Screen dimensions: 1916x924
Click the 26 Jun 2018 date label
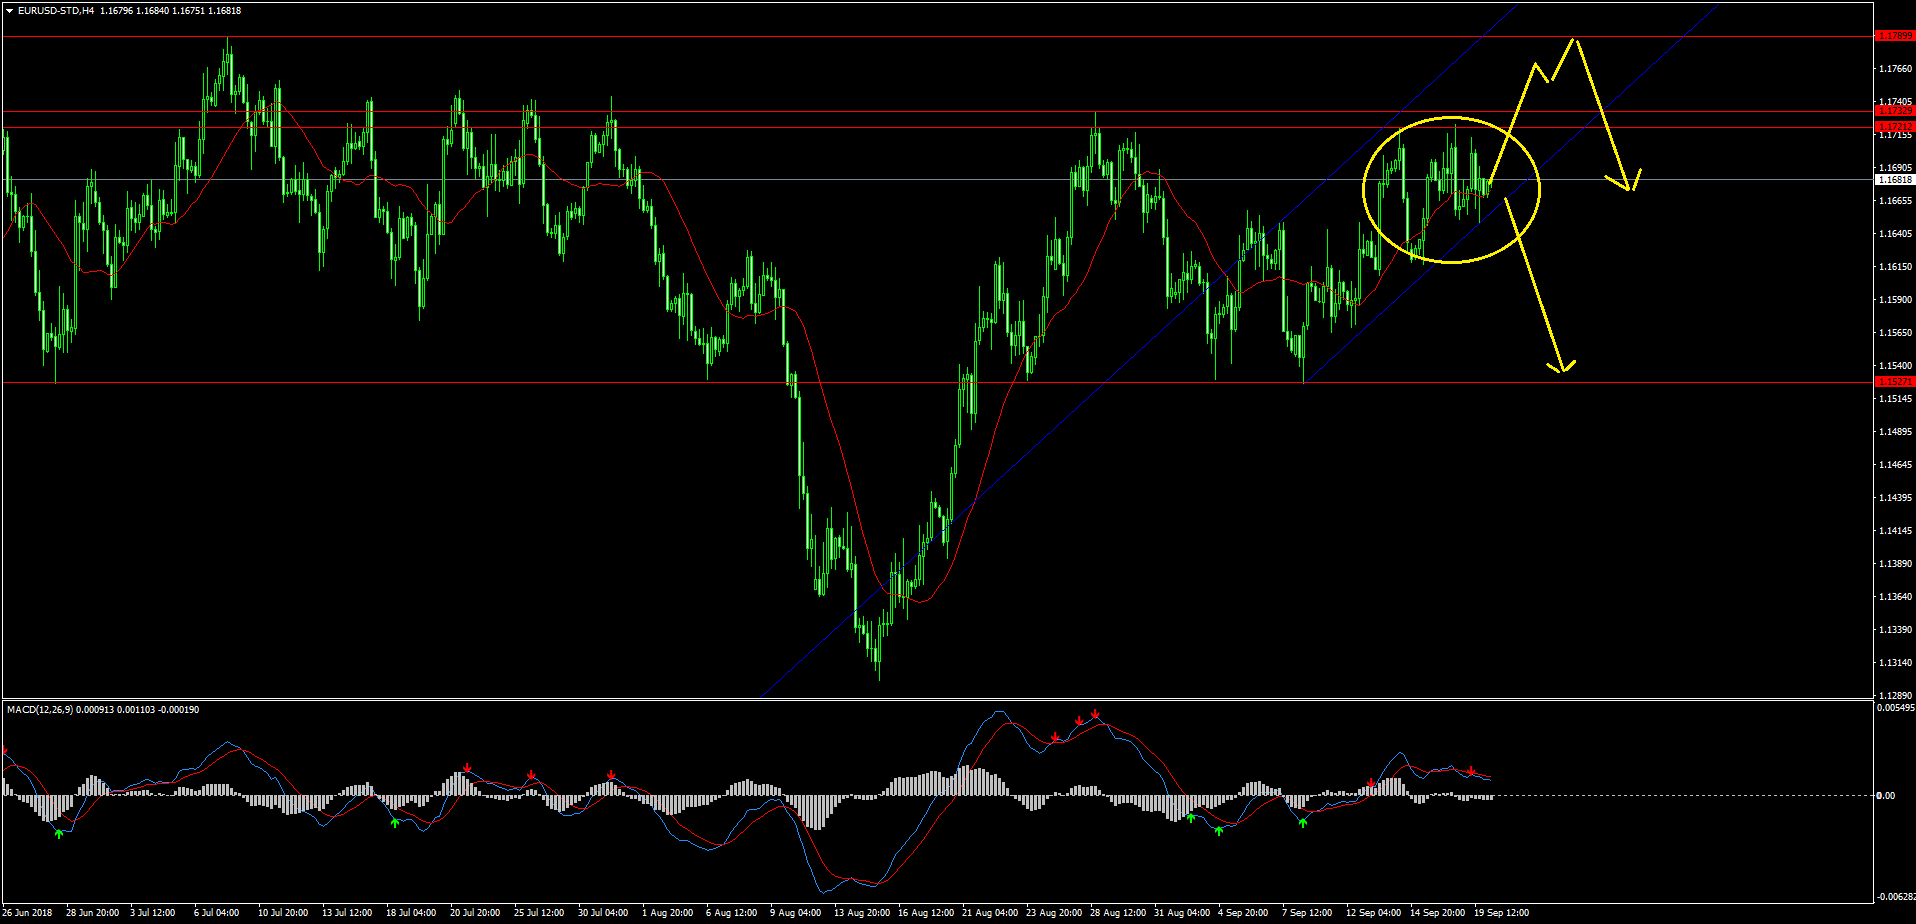28,913
